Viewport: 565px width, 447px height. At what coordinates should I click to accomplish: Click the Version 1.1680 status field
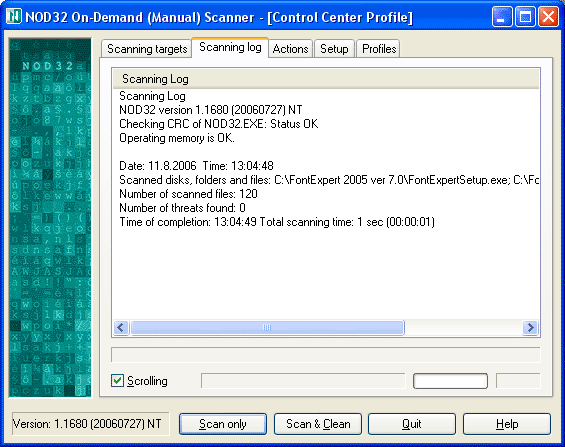point(90,424)
